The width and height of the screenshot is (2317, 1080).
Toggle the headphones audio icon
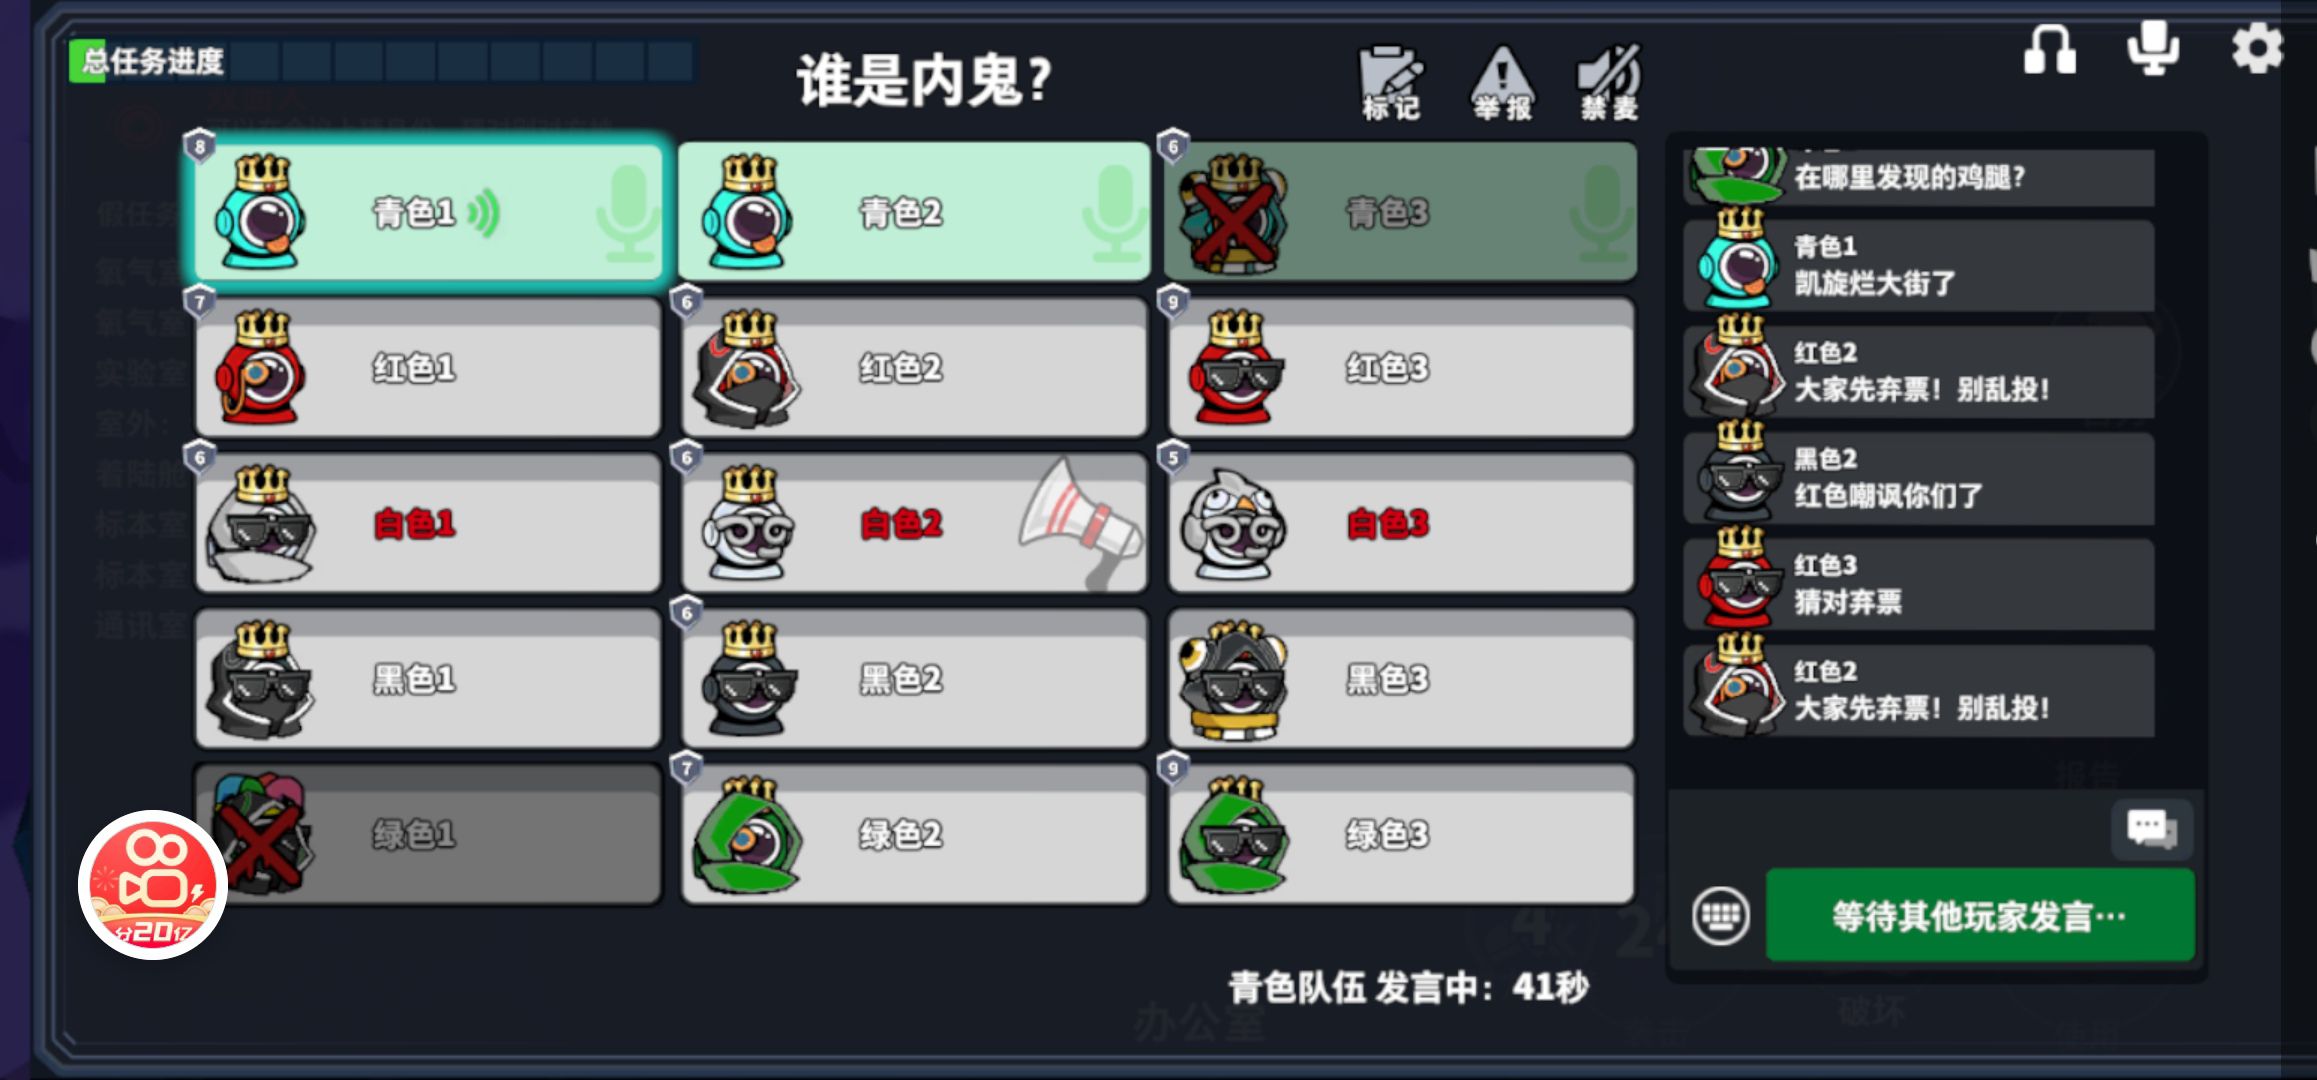[2049, 49]
